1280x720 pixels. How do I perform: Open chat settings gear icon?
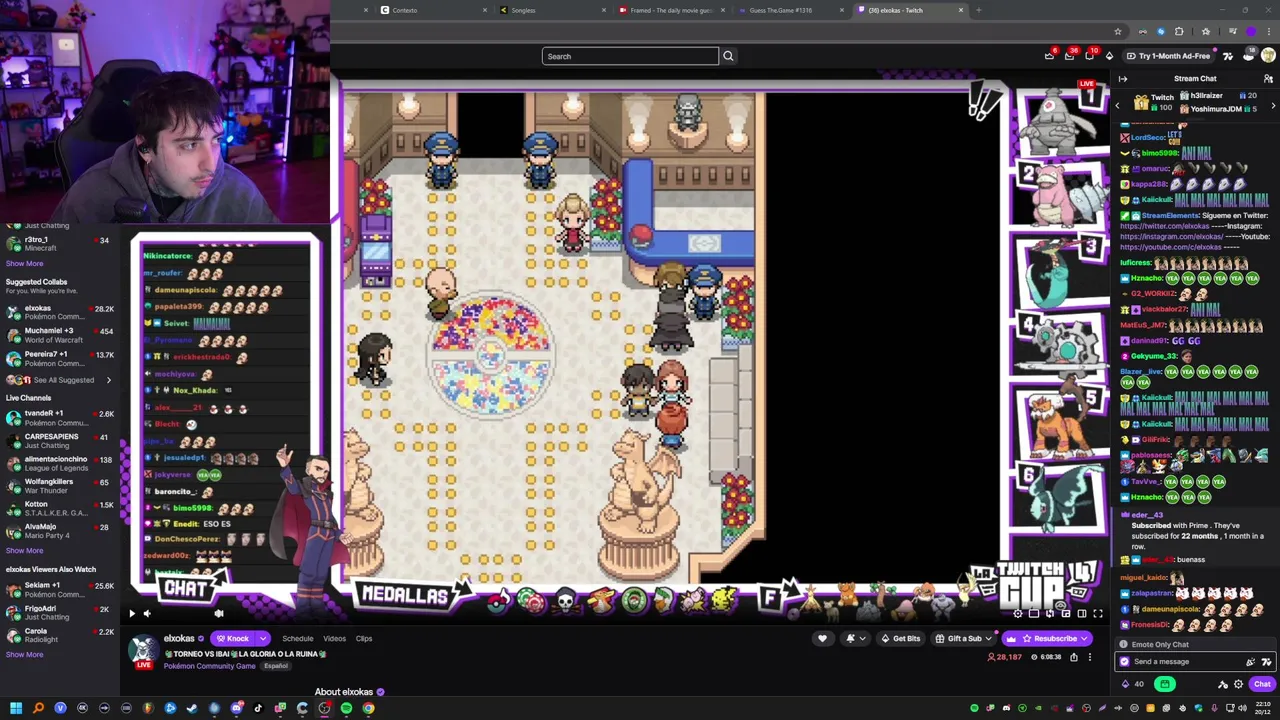(x=1238, y=684)
